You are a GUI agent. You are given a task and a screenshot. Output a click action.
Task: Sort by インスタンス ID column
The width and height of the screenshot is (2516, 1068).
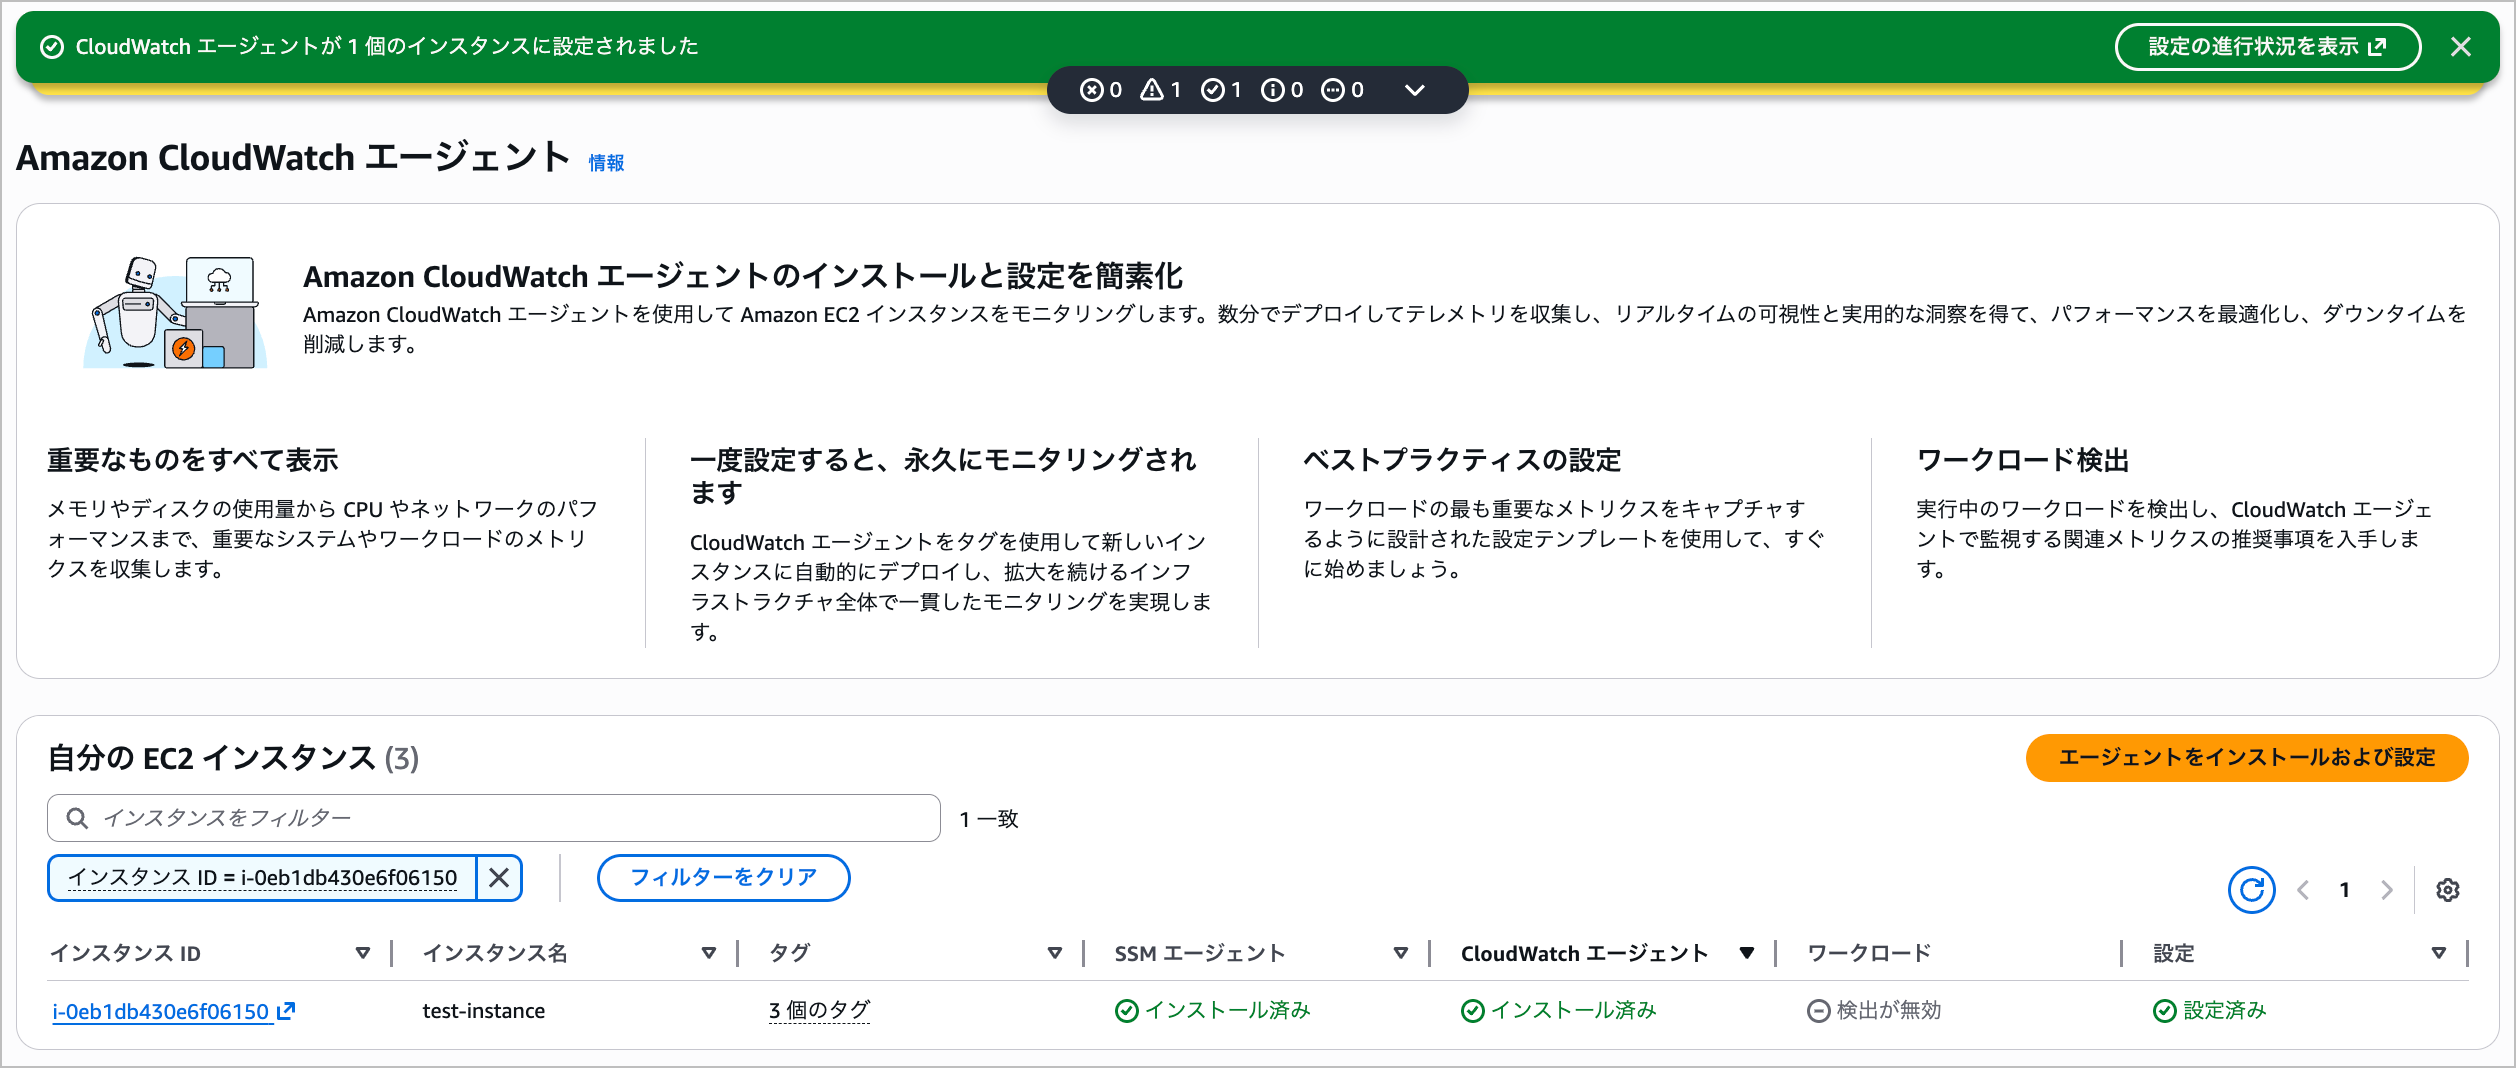click(x=363, y=953)
